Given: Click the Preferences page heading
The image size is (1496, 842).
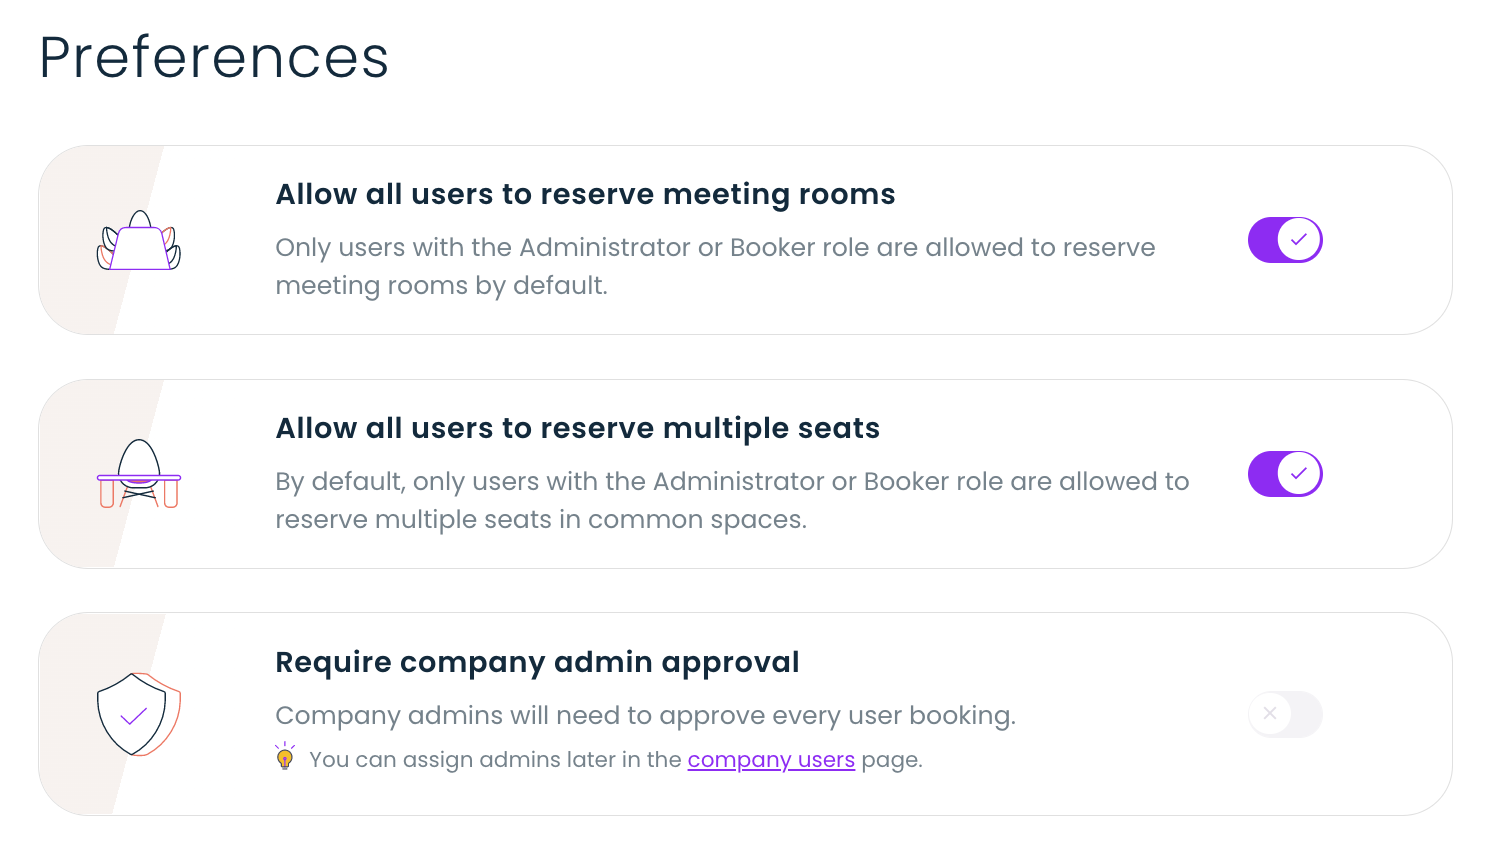Looking at the screenshot, I should click(213, 58).
